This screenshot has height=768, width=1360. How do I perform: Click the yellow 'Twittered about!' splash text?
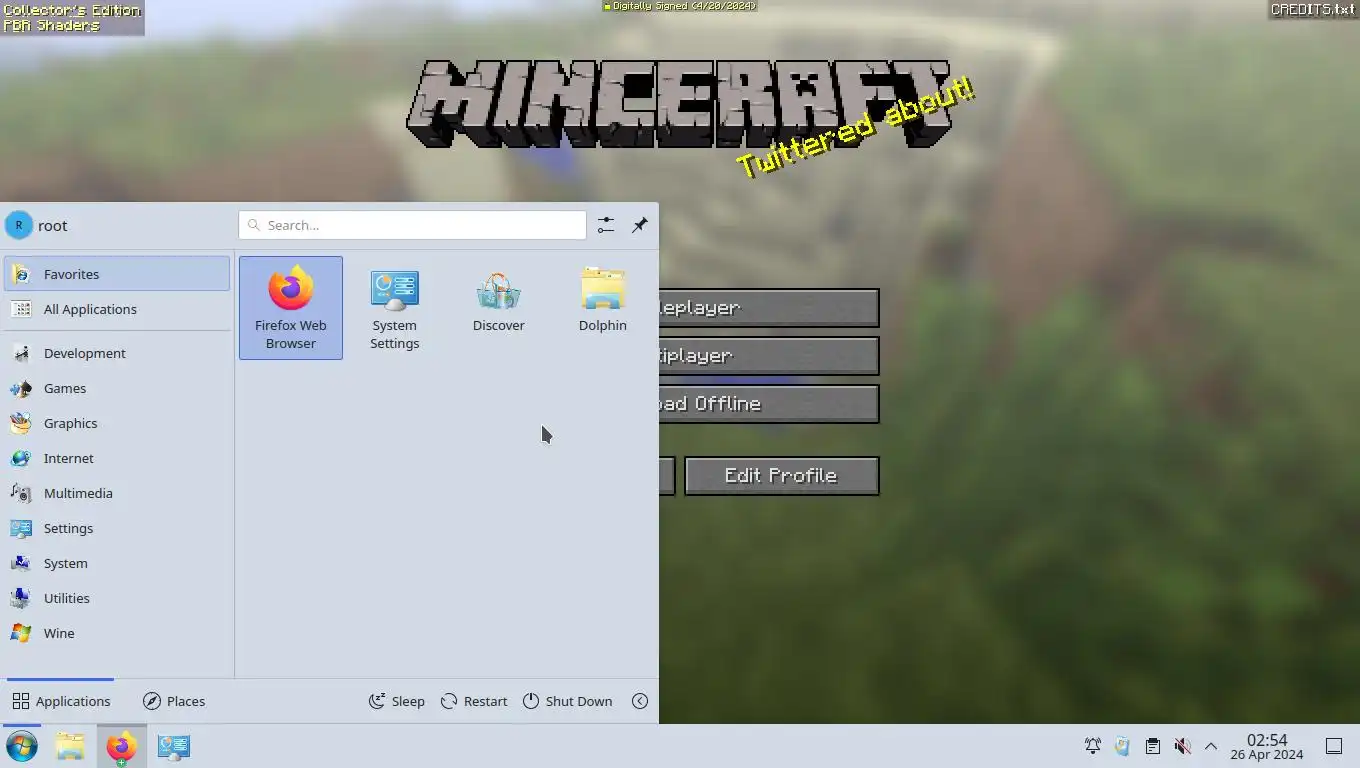click(856, 128)
